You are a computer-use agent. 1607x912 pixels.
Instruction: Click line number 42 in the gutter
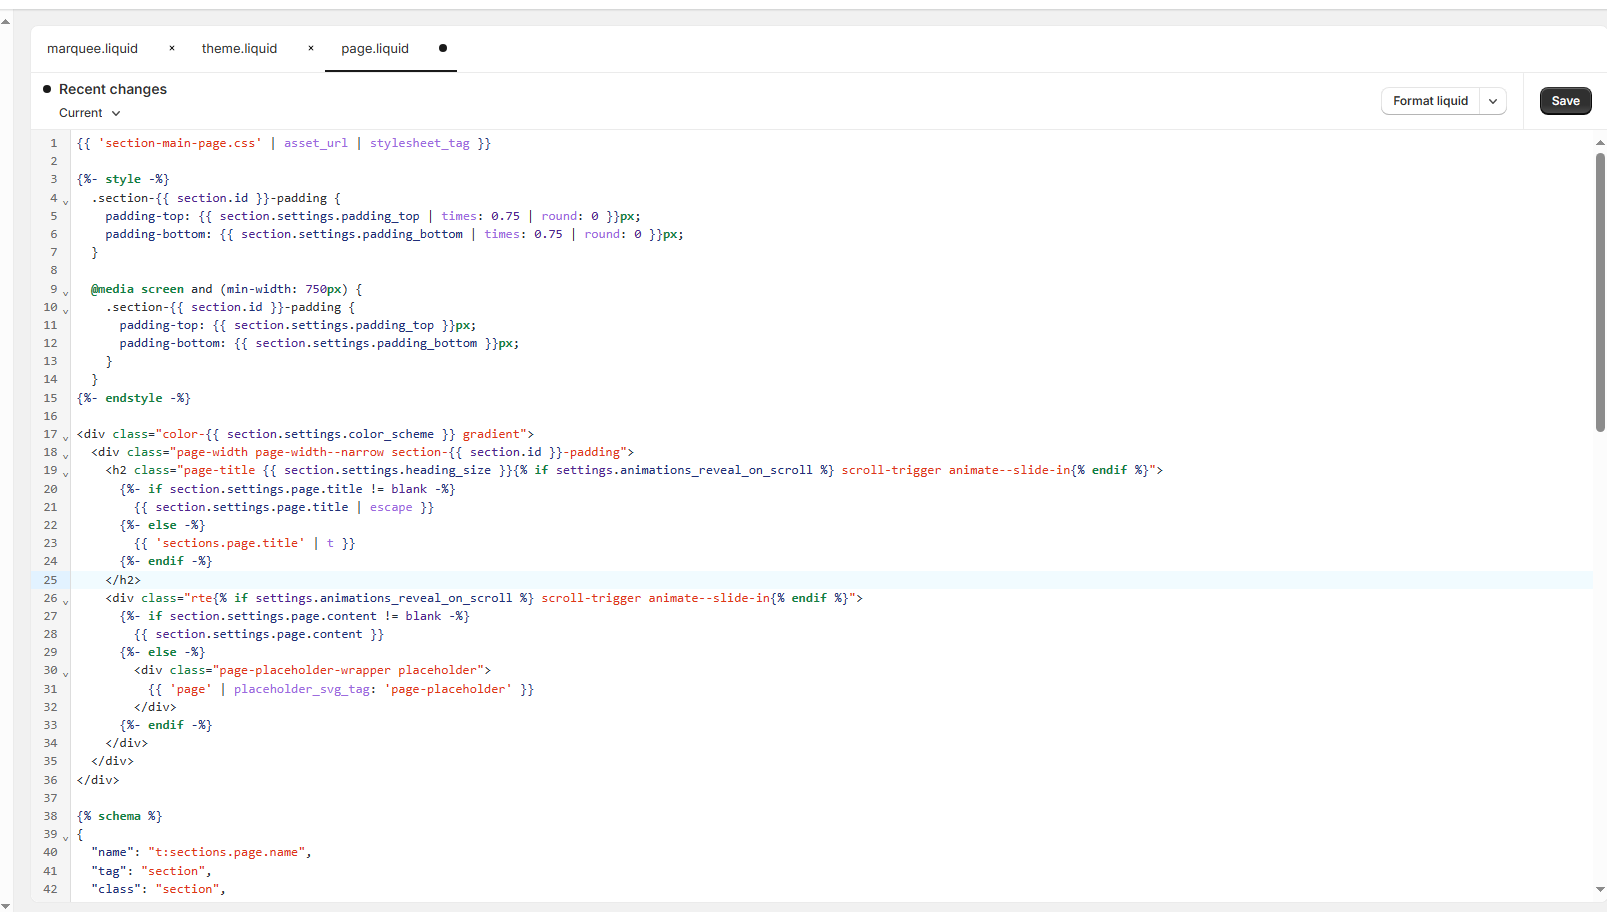click(x=50, y=889)
